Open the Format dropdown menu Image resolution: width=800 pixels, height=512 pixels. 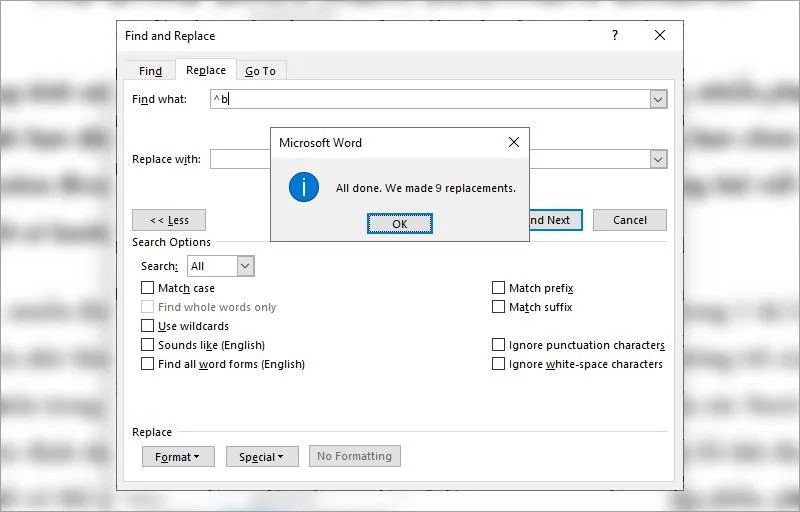click(x=178, y=457)
